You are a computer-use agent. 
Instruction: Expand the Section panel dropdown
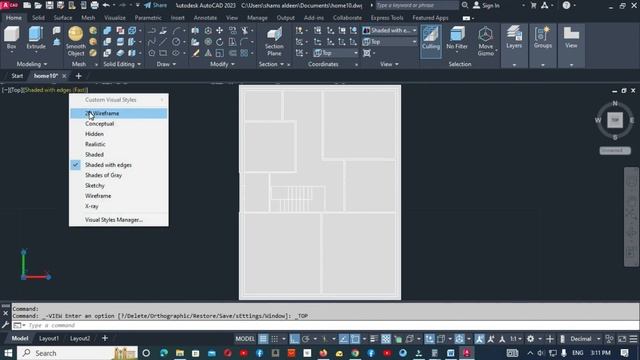pyautogui.click(x=271, y=64)
